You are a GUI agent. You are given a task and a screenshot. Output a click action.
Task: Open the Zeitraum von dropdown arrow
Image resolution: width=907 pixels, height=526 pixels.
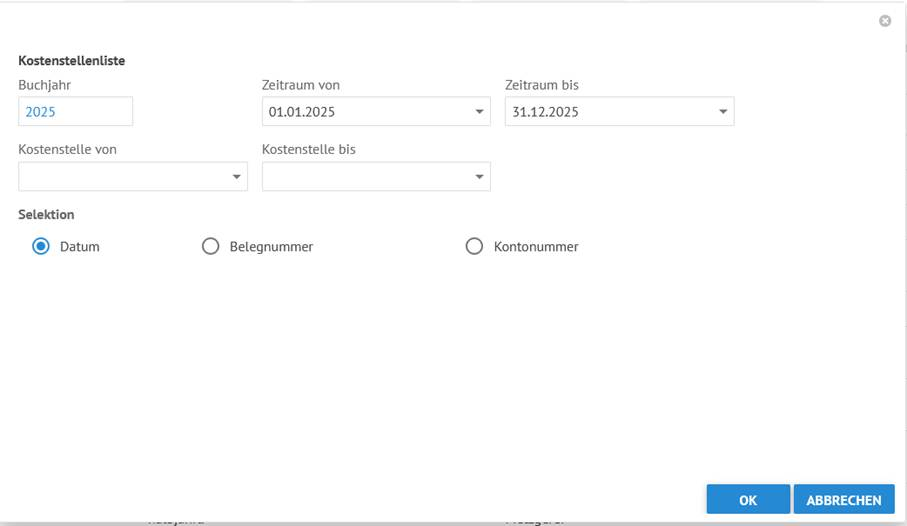click(x=480, y=112)
